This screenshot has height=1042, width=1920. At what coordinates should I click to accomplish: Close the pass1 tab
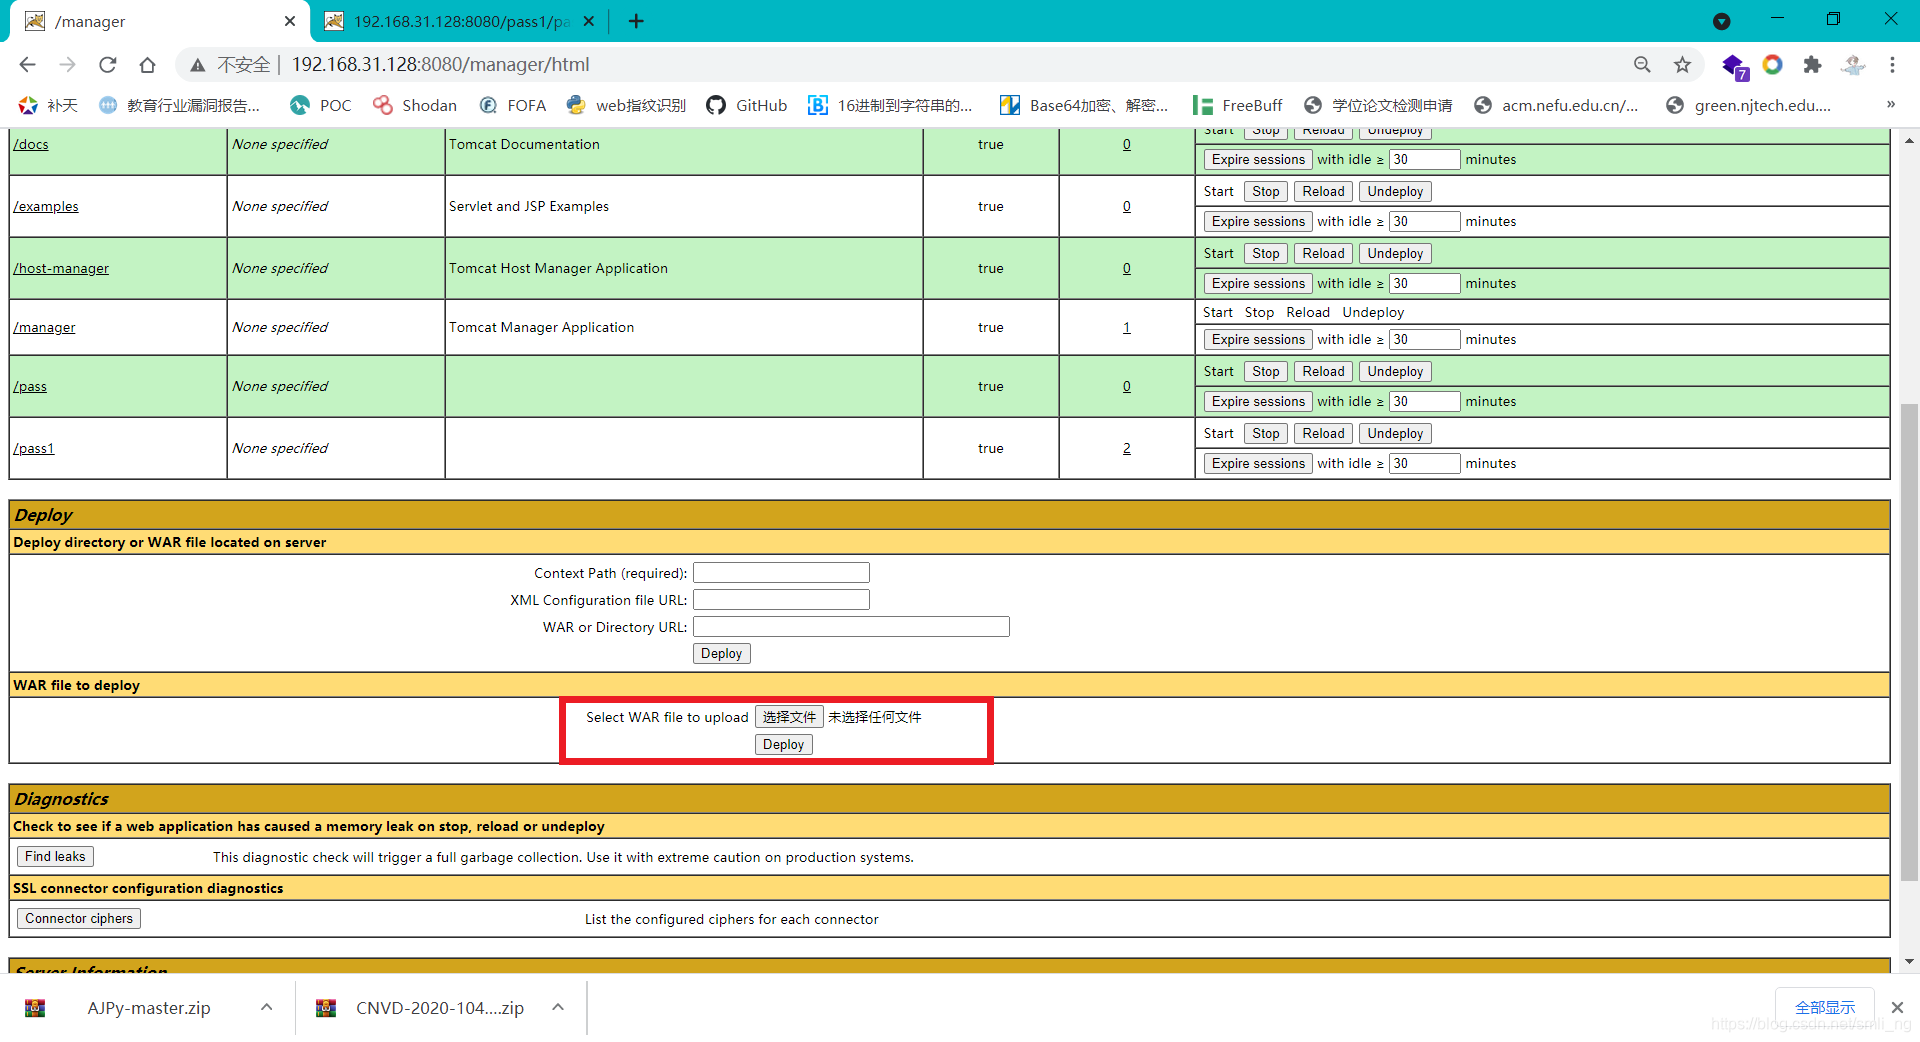[x=589, y=21]
